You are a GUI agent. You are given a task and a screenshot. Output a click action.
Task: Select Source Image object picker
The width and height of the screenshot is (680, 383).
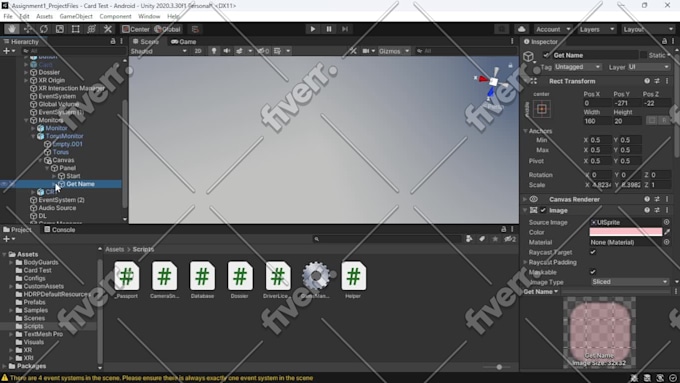tap(667, 222)
